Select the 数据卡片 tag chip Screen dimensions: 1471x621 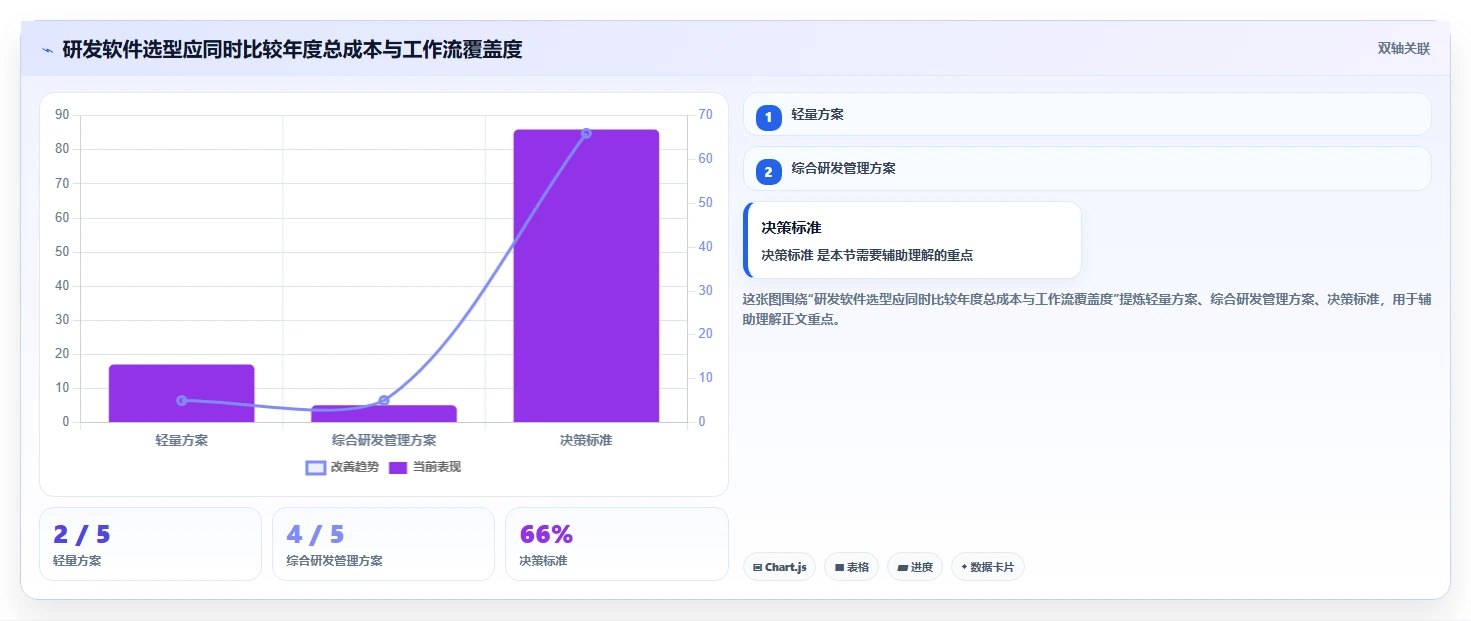pyautogui.click(x=988, y=567)
